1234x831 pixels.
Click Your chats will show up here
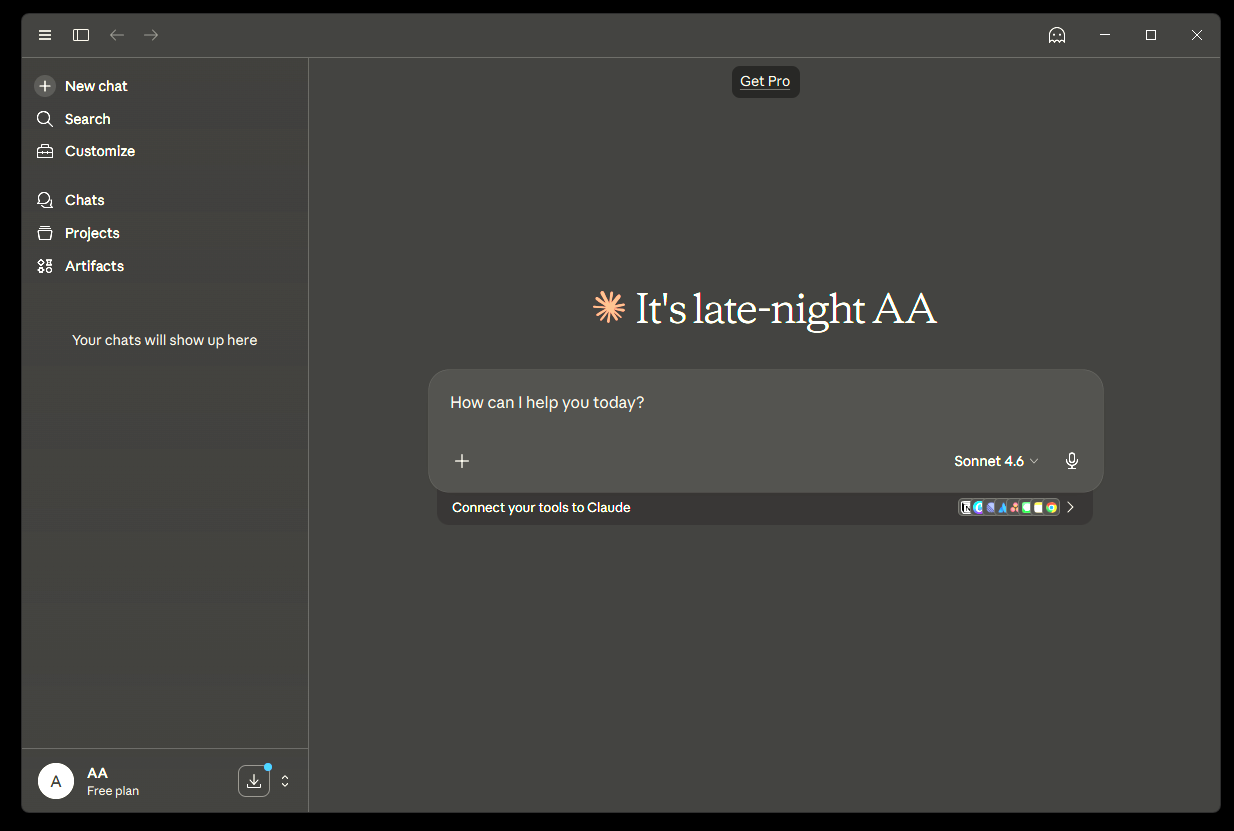coord(165,340)
